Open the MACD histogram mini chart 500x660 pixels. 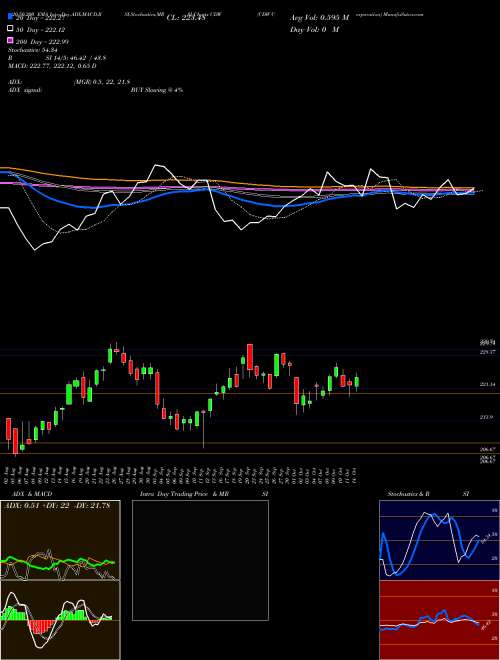[60, 620]
